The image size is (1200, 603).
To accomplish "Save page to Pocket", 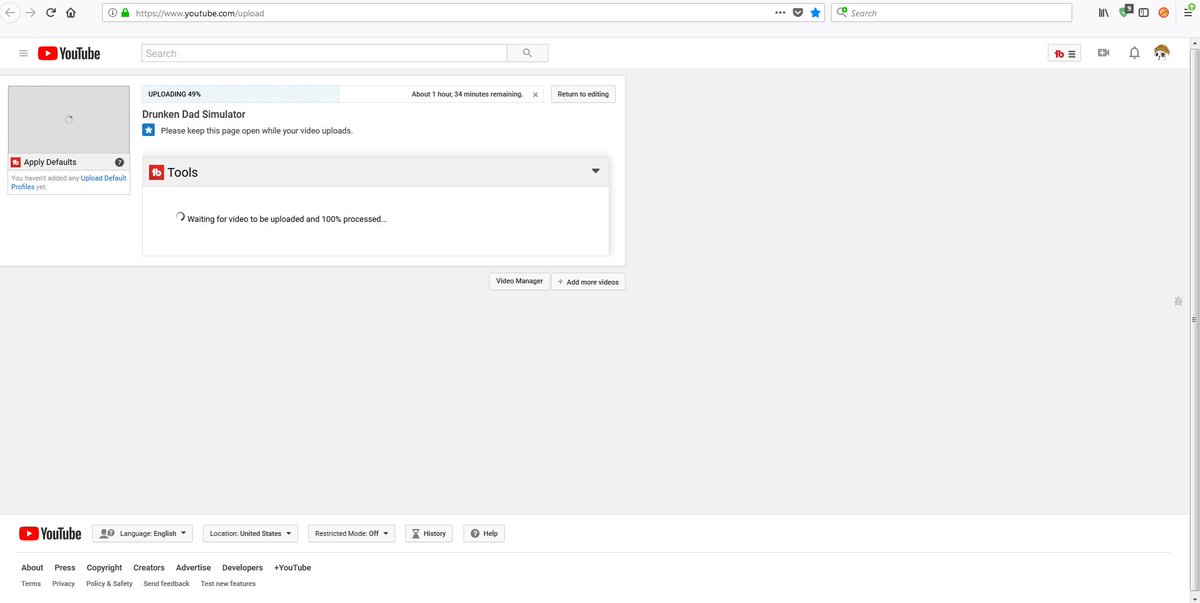I will click(x=797, y=13).
